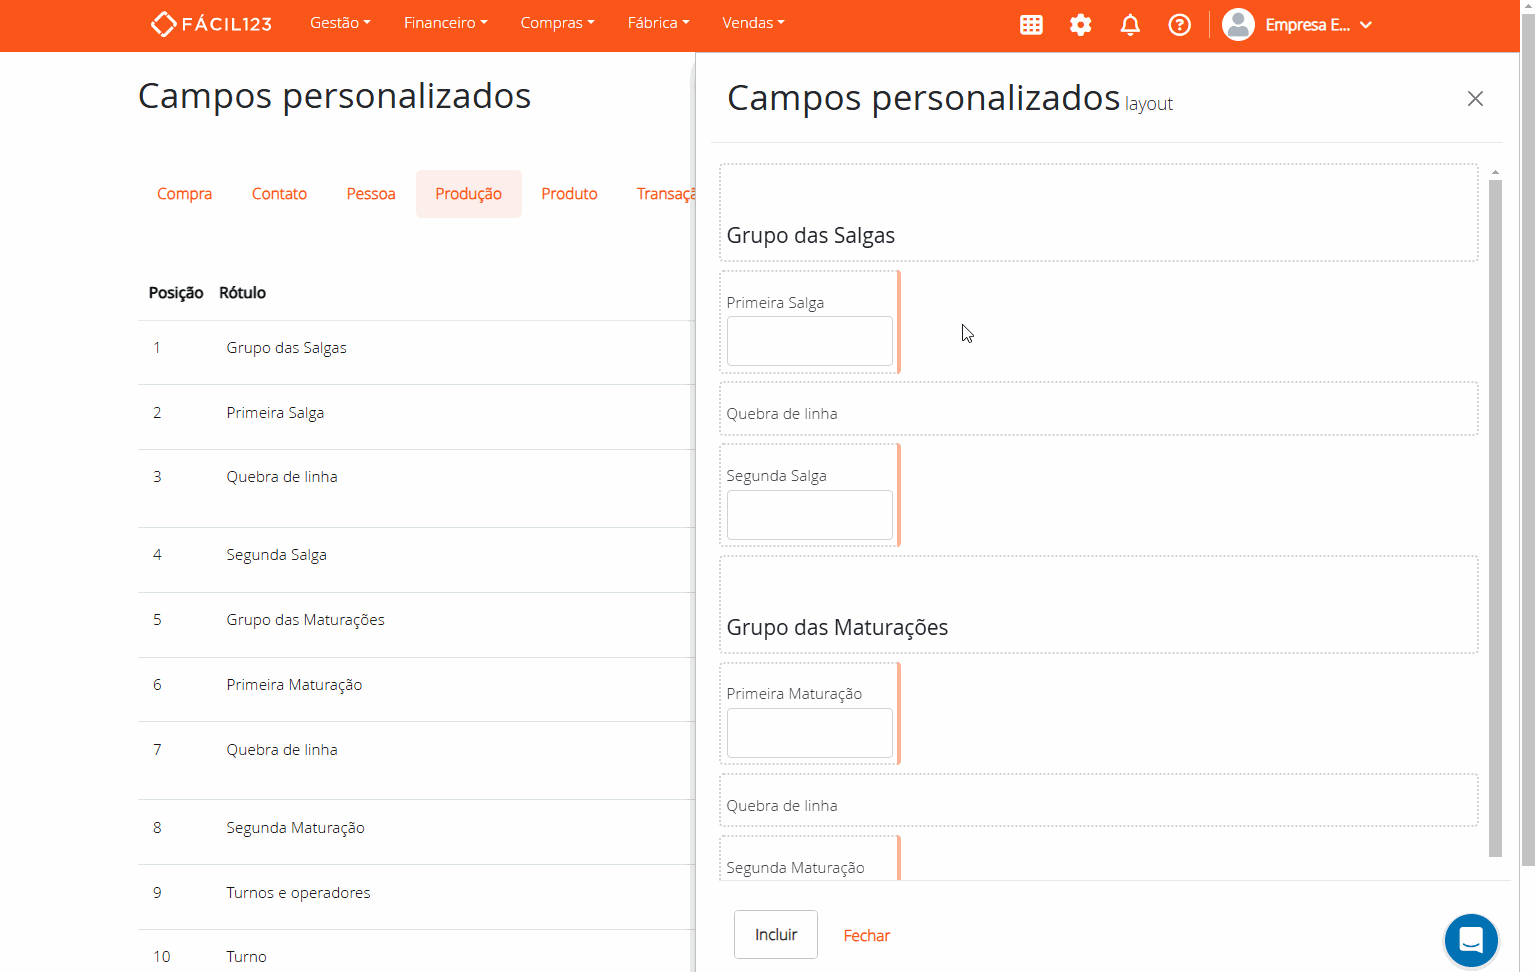
Task: Click the user avatar icon
Action: (x=1238, y=25)
